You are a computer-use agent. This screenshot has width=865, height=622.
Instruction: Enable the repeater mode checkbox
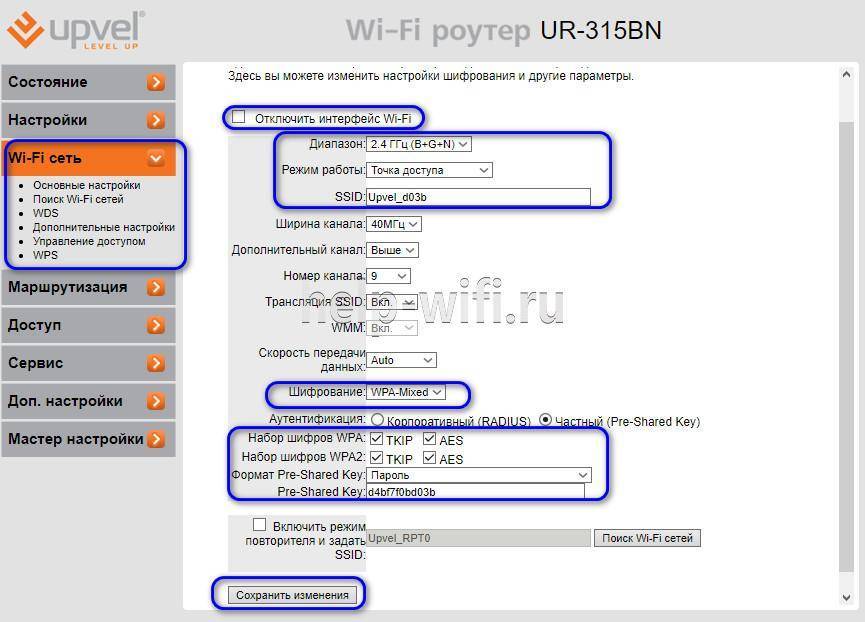click(260, 524)
